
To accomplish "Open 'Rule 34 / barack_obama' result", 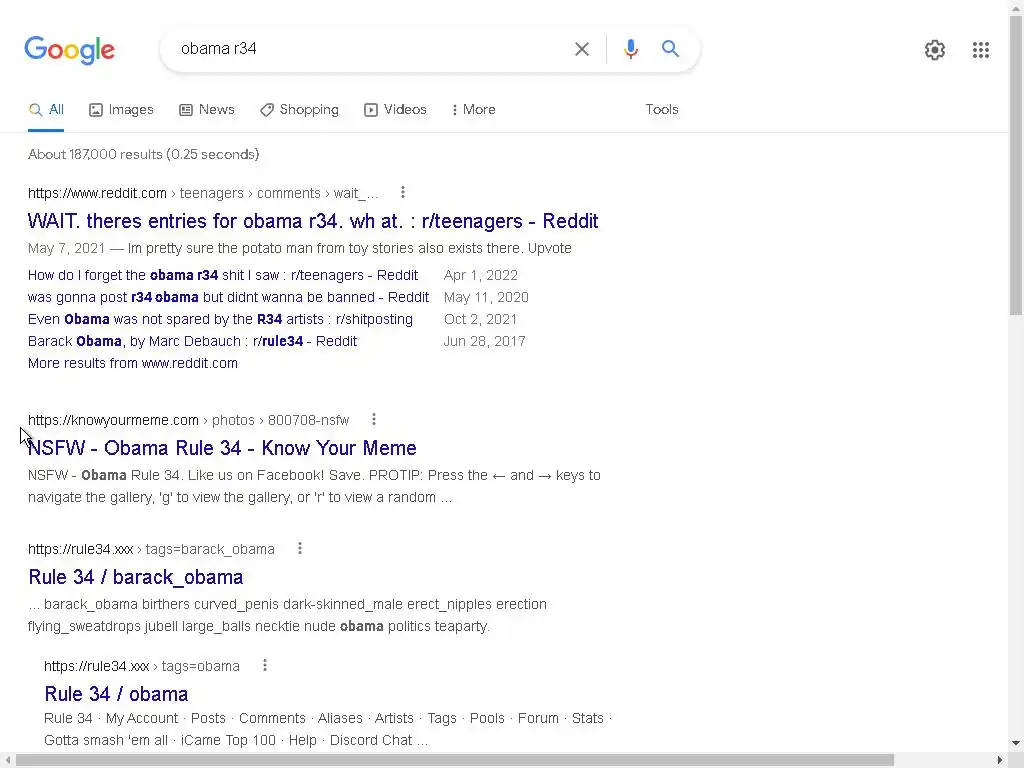I will [136, 577].
